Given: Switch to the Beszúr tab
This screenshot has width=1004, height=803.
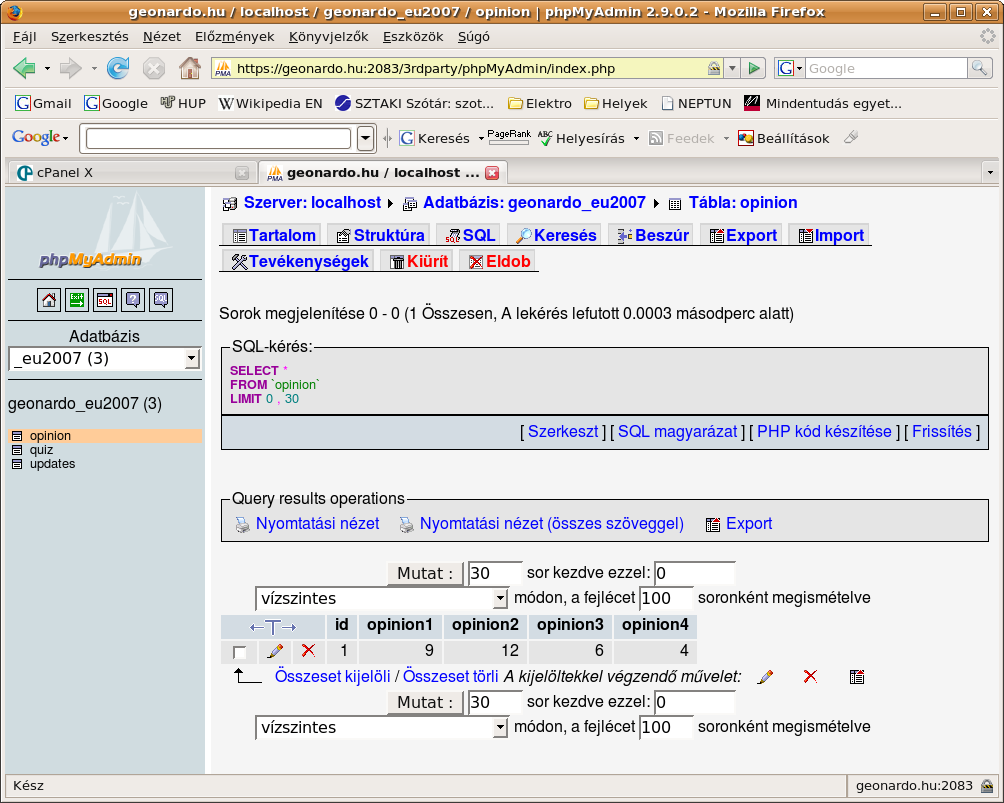Looking at the screenshot, I should [652, 236].
